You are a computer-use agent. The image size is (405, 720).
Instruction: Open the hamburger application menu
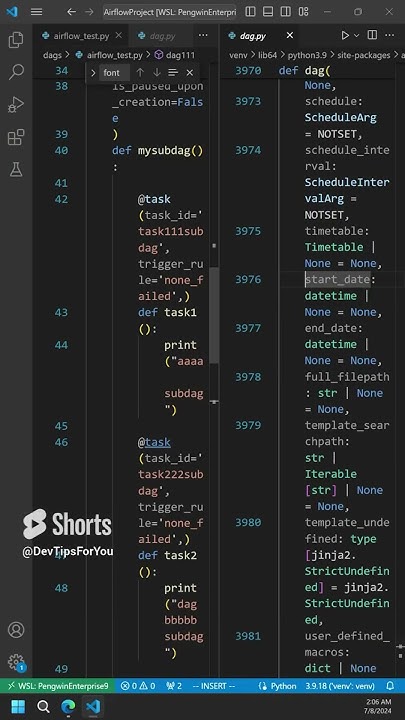point(36,12)
